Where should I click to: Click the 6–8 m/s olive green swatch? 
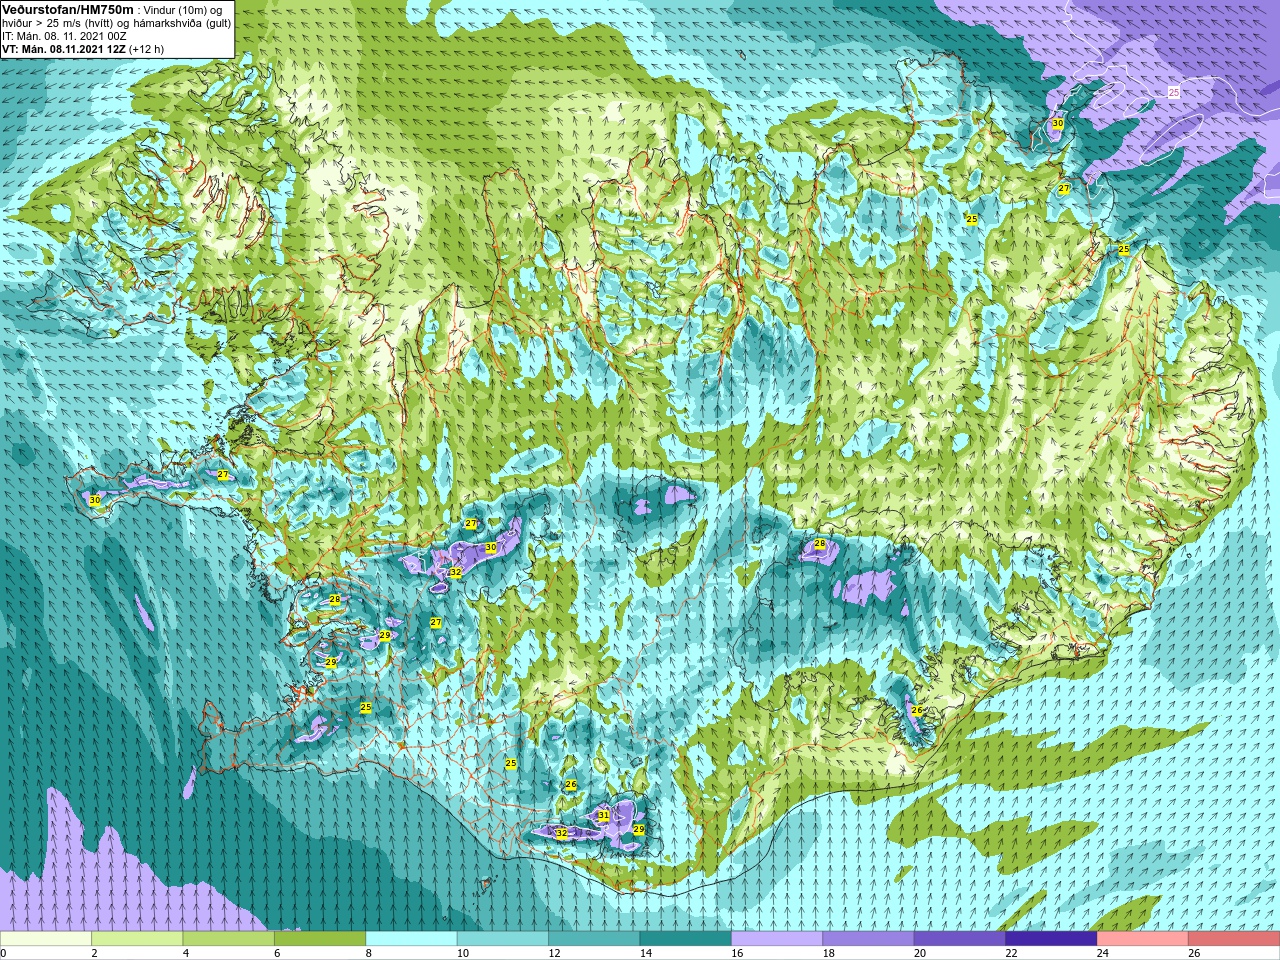320,939
